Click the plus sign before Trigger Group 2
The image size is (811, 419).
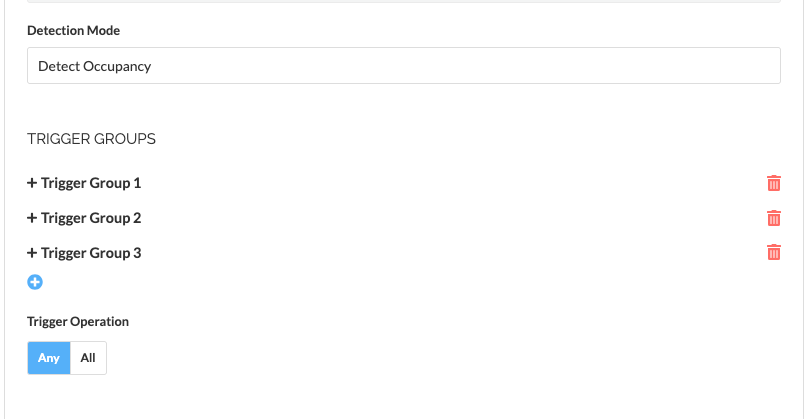click(x=32, y=218)
